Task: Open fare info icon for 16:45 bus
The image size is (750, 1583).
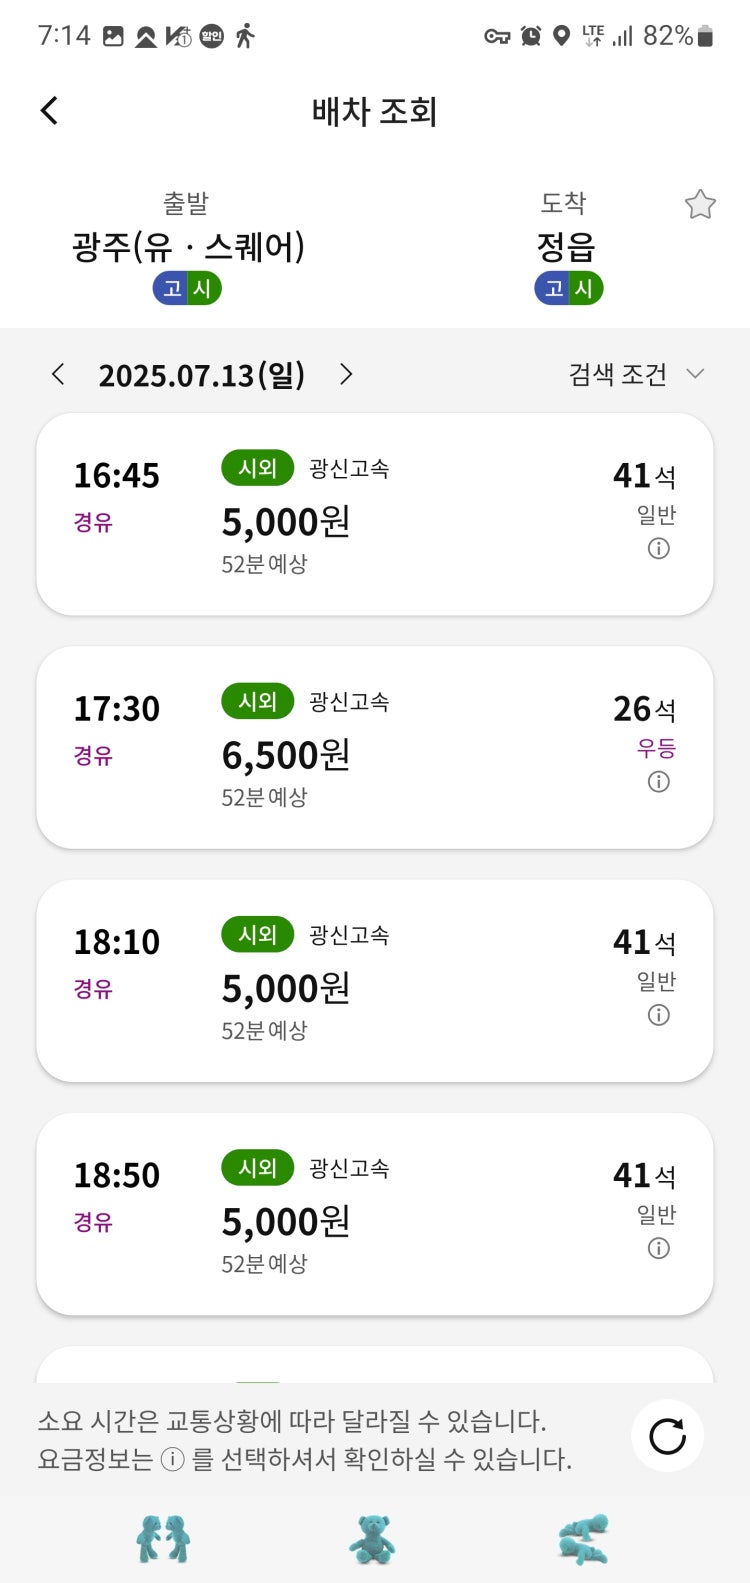Action: coord(658,548)
